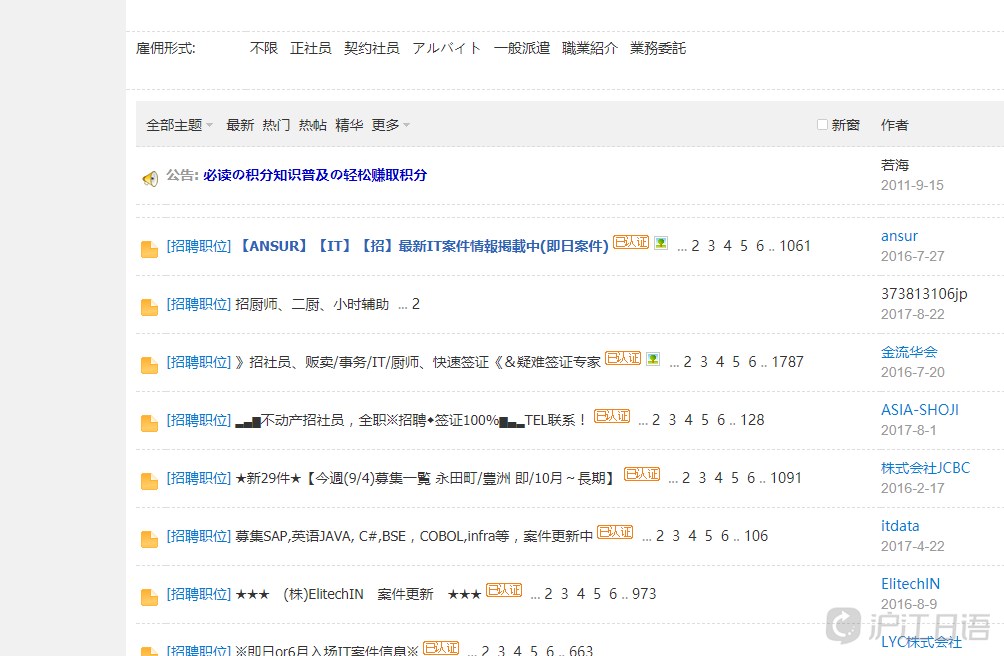The width and height of the screenshot is (1004, 656).
Task: Click folder icon beside 招厨师 post
Action: click(x=150, y=307)
